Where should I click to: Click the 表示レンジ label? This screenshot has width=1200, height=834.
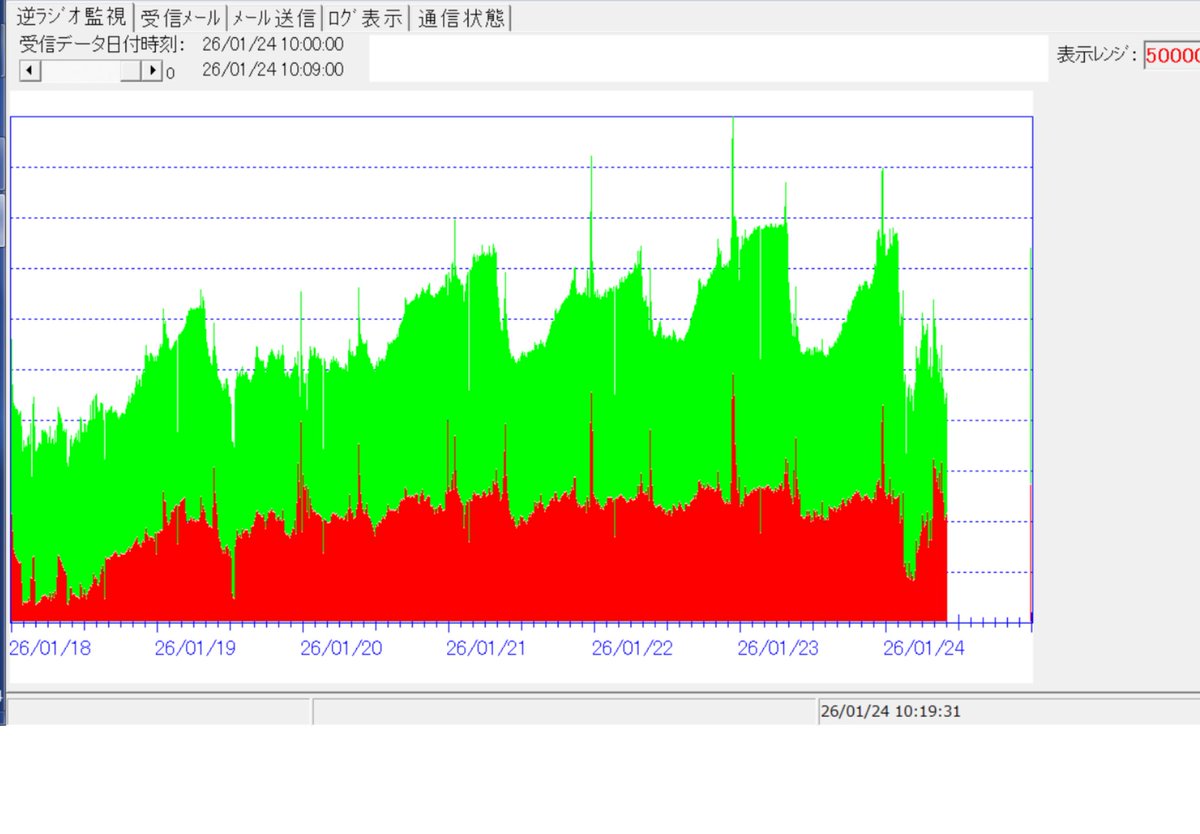tap(1098, 55)
